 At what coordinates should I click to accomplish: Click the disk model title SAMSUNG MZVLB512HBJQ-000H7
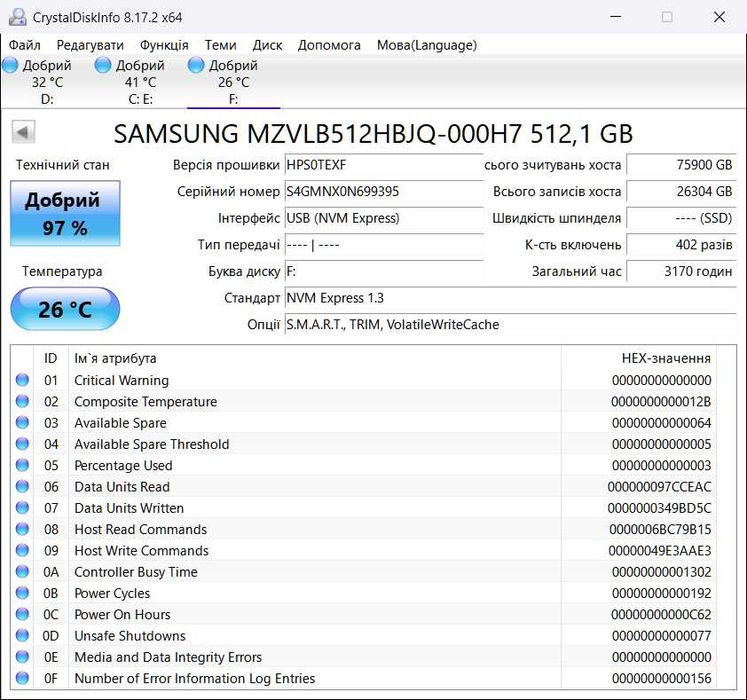coord(374,134)
